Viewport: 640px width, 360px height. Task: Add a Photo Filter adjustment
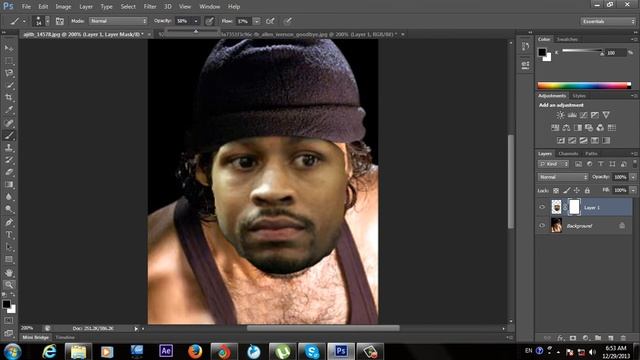coord(589,128)
